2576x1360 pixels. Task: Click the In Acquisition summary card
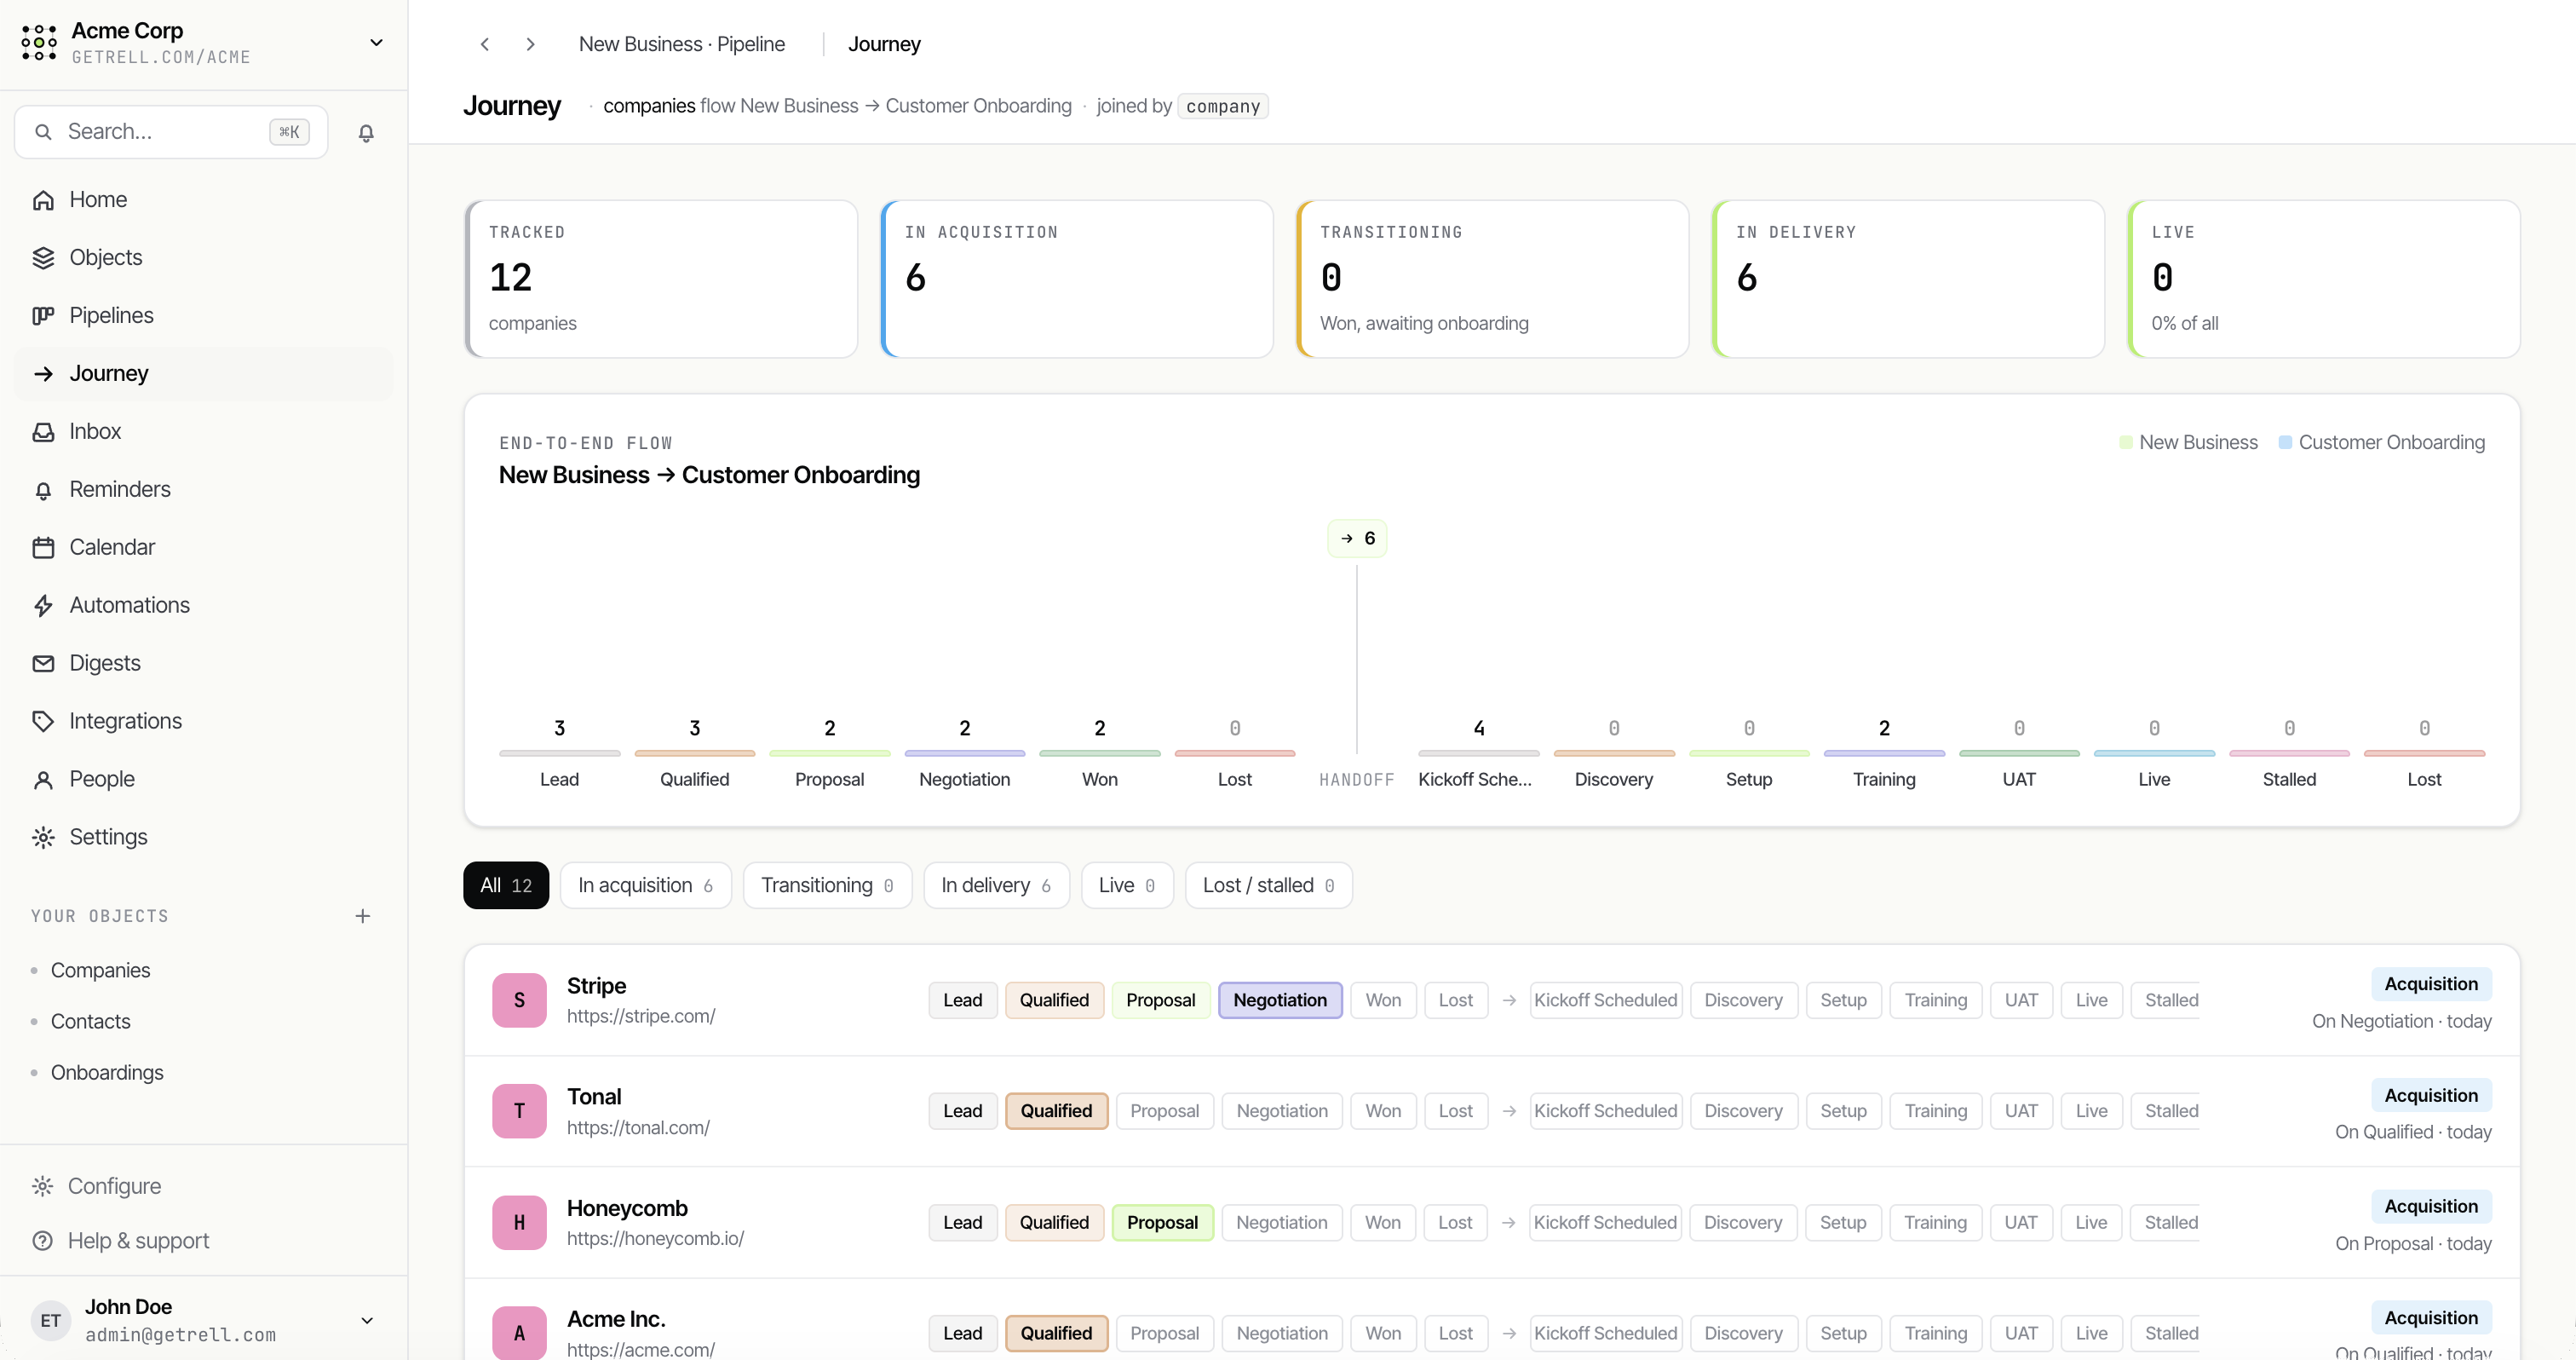1077,279
